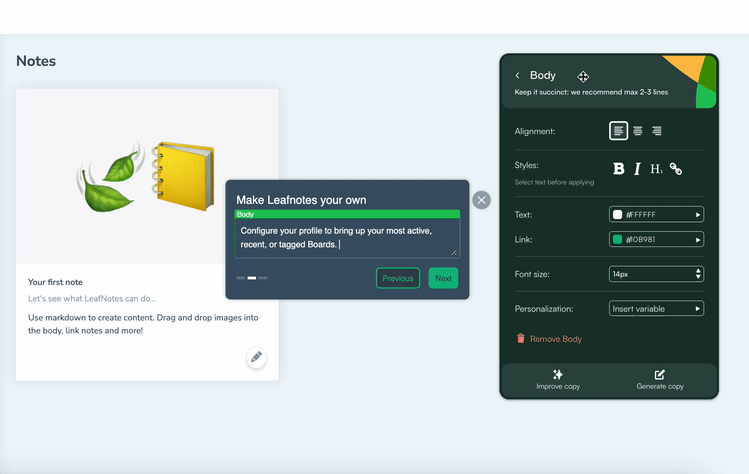The width and height of the screenshot is (749, 474).
Task: Click the tip Keep it succinct in the panel header
Action: (591, 92)
